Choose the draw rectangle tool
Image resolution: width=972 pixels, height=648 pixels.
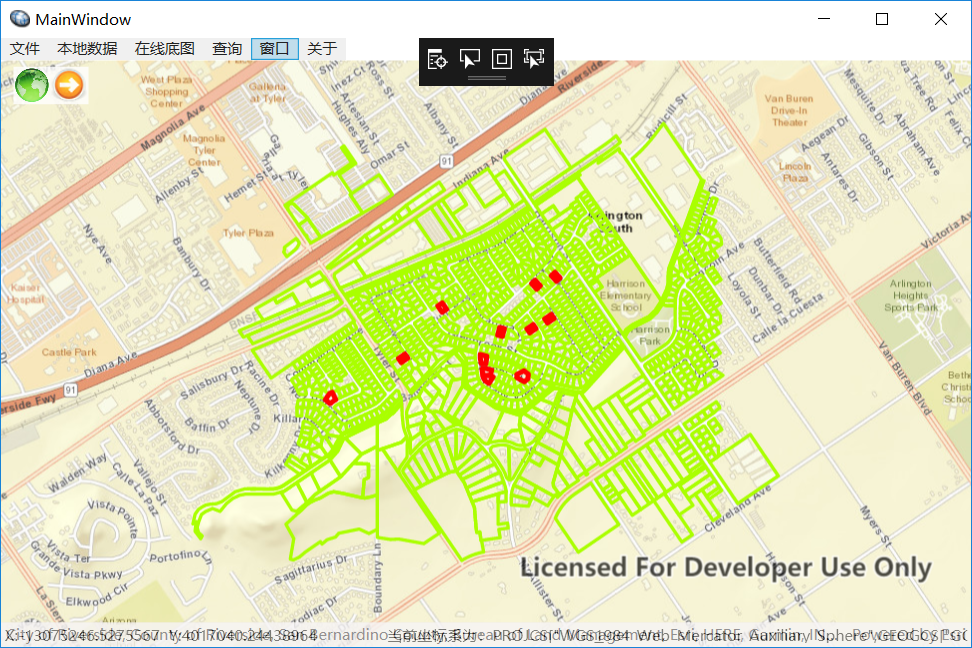[501, 59]
